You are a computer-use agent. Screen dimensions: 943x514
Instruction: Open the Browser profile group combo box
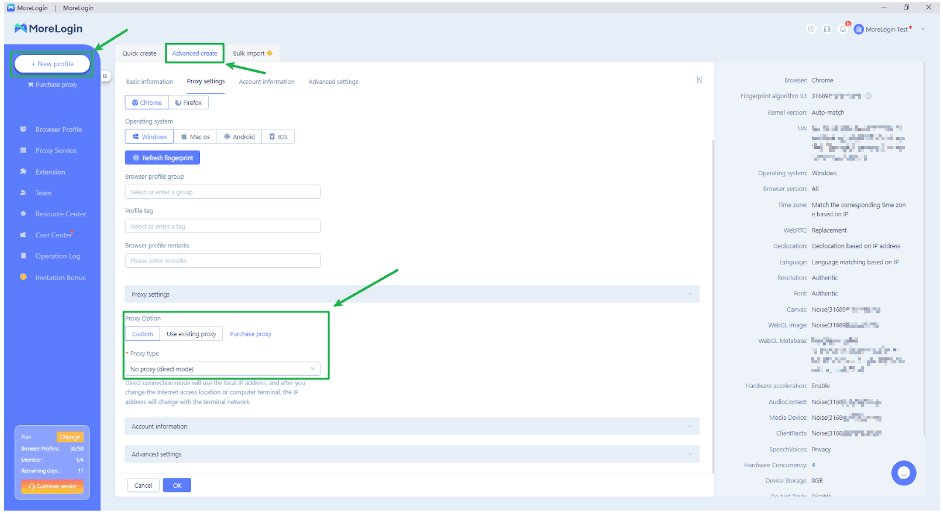coord(223,192)
